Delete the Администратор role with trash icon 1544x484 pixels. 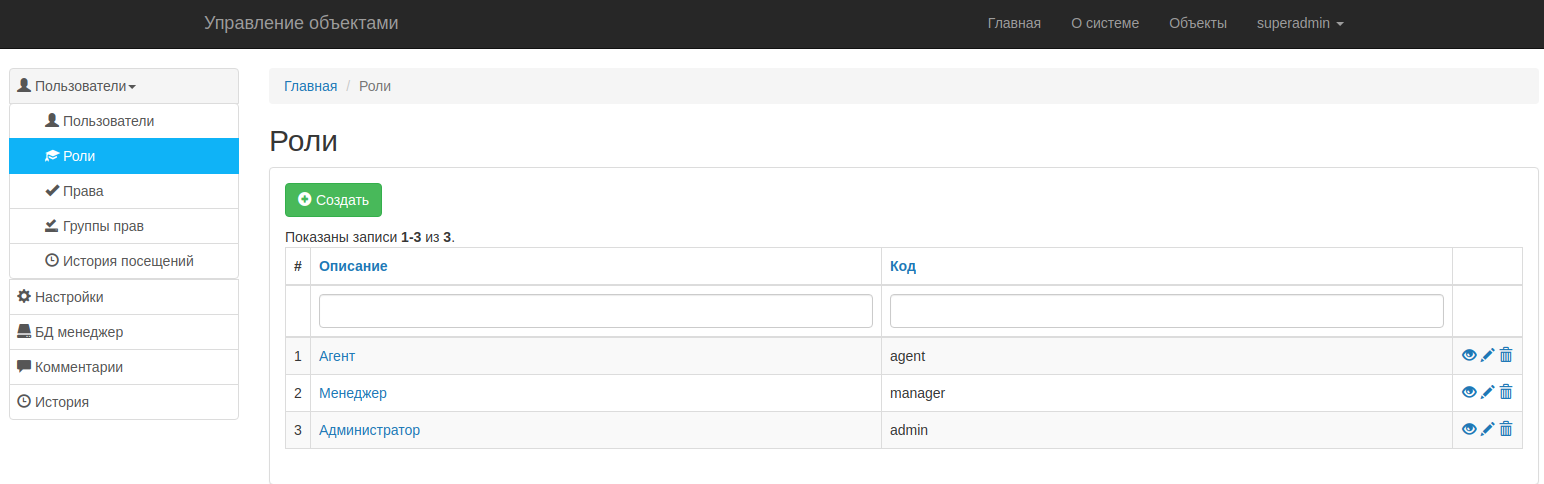(1506, 429)
